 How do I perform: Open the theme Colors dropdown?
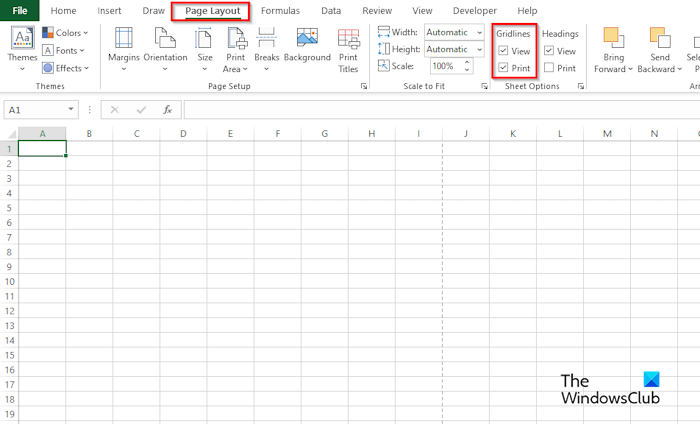[65, 33]
